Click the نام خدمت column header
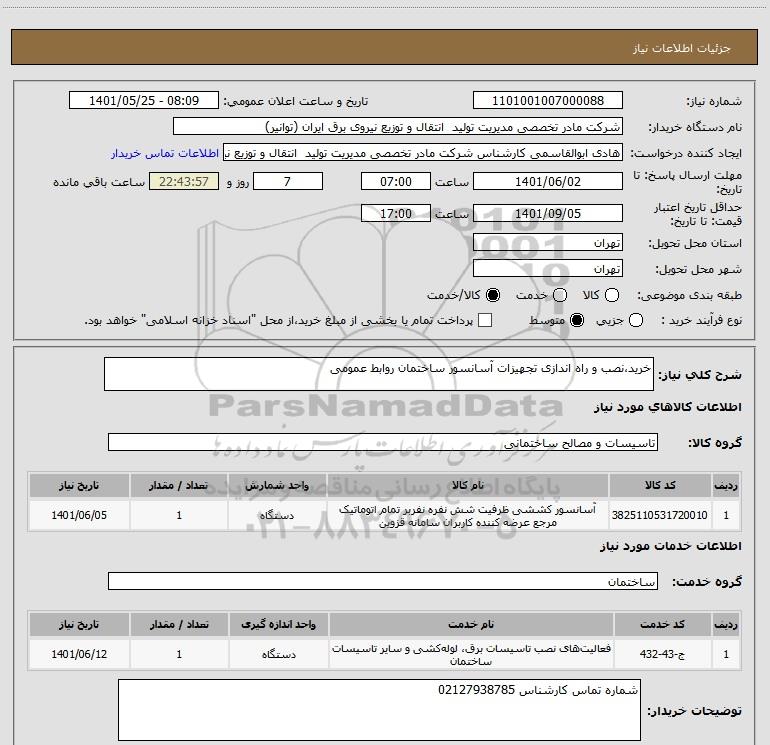770x745 pixels. [x=470, y=625]
